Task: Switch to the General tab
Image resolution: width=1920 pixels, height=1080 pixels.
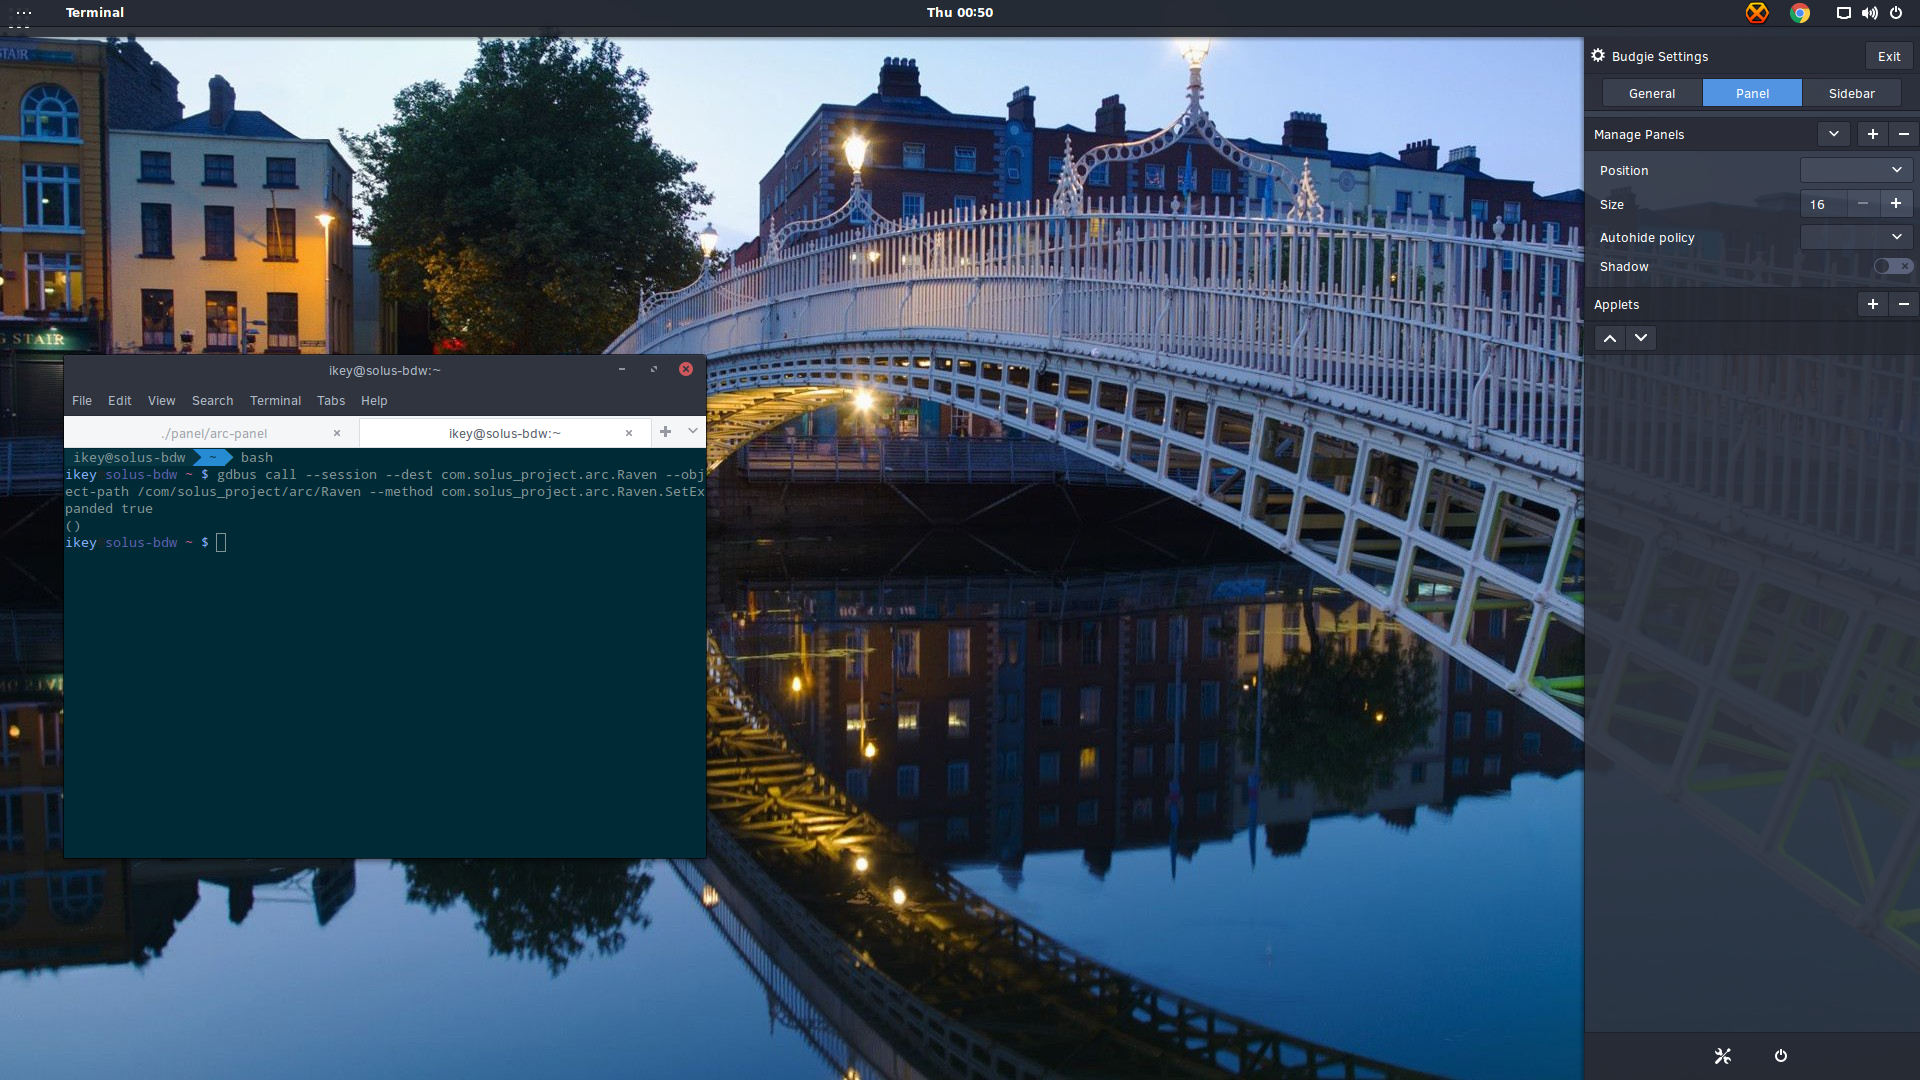Action: click(x=1652, y=93)
